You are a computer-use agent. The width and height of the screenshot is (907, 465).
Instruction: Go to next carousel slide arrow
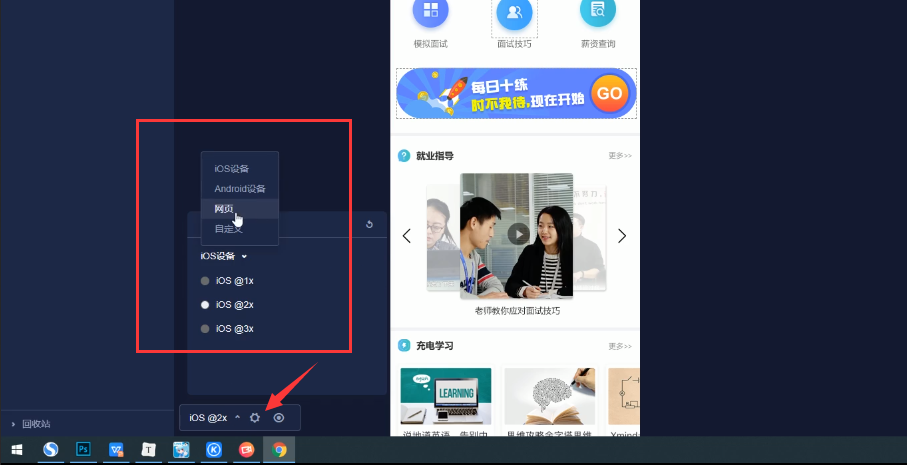click(622, 236)
